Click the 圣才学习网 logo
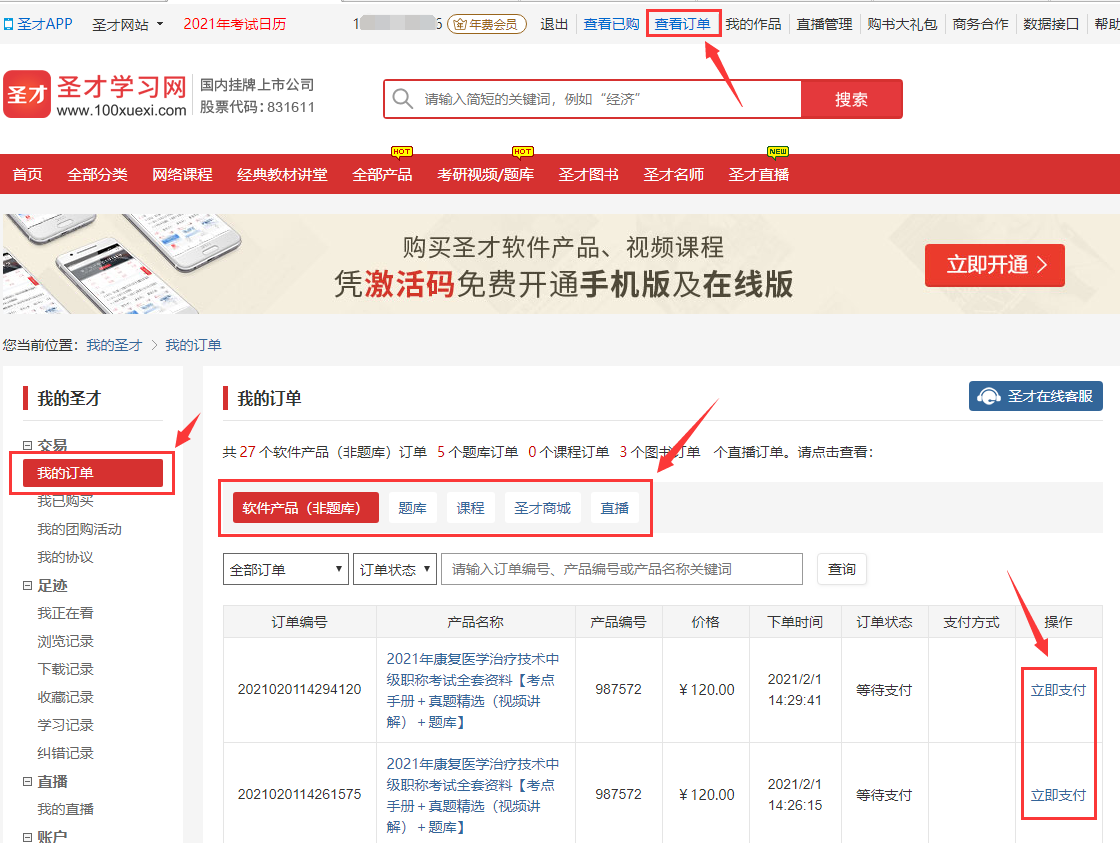The width and height of the screenshot is (1120, 843). 95,95
